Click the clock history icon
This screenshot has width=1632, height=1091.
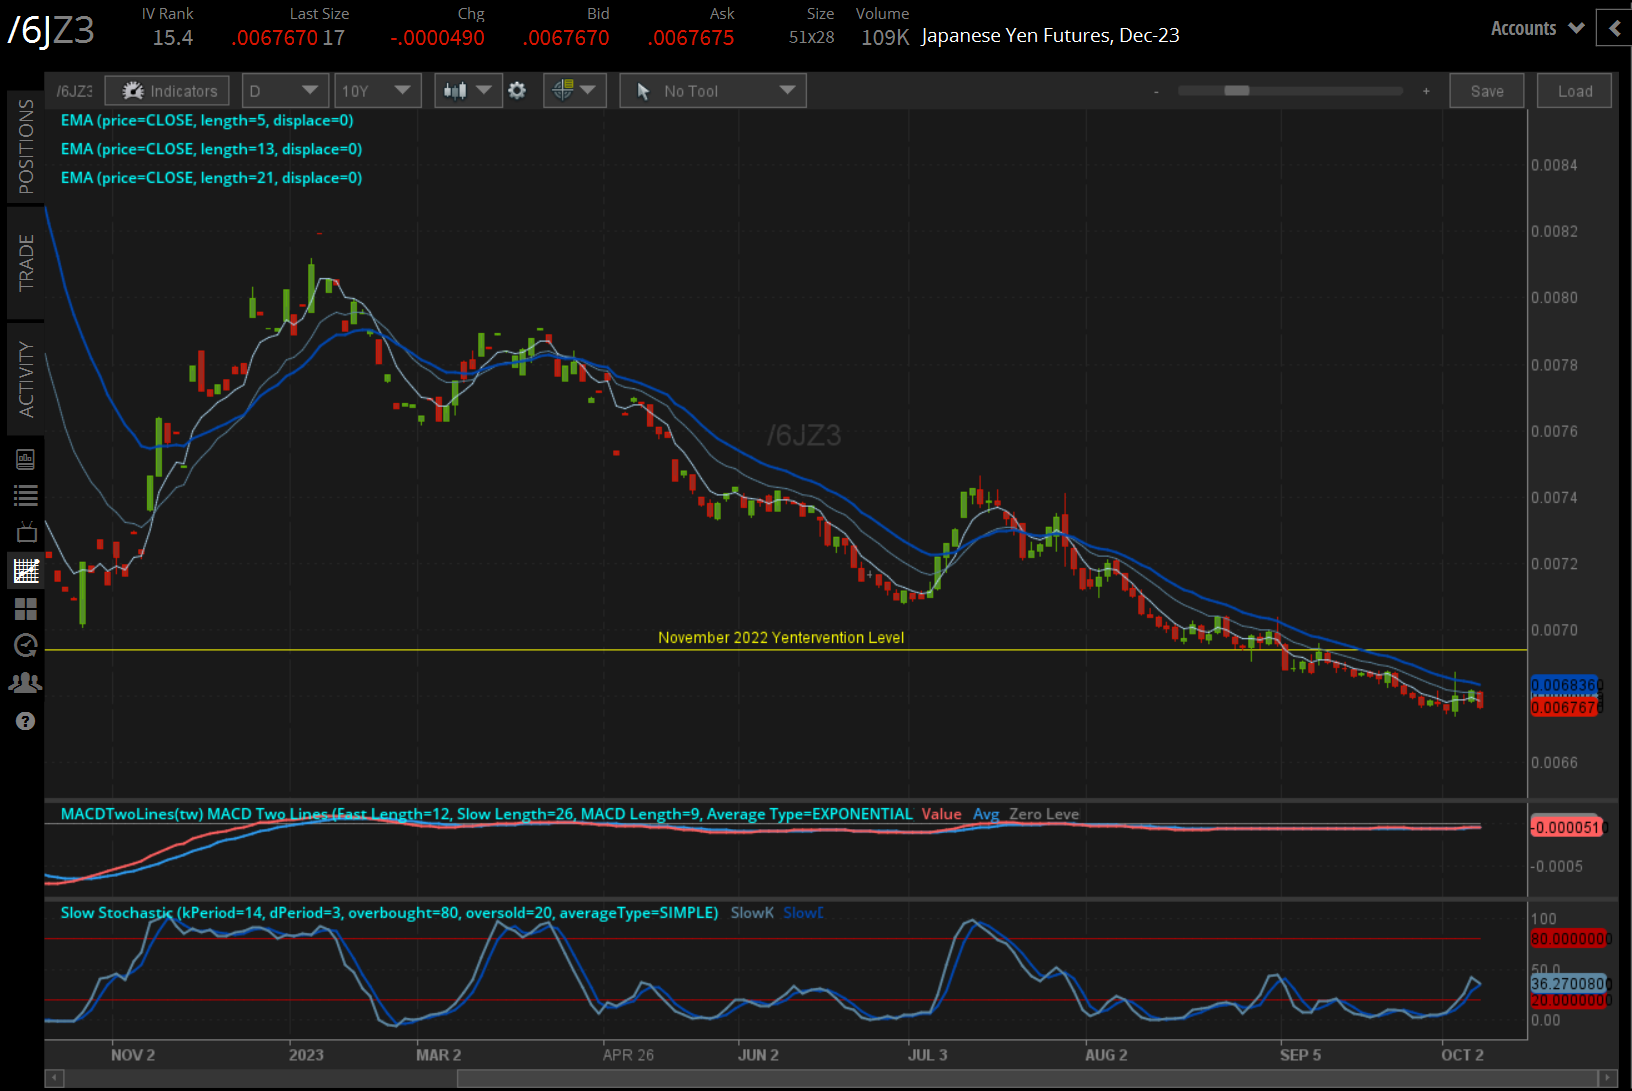pyautogui.click(x=26, y=646)
